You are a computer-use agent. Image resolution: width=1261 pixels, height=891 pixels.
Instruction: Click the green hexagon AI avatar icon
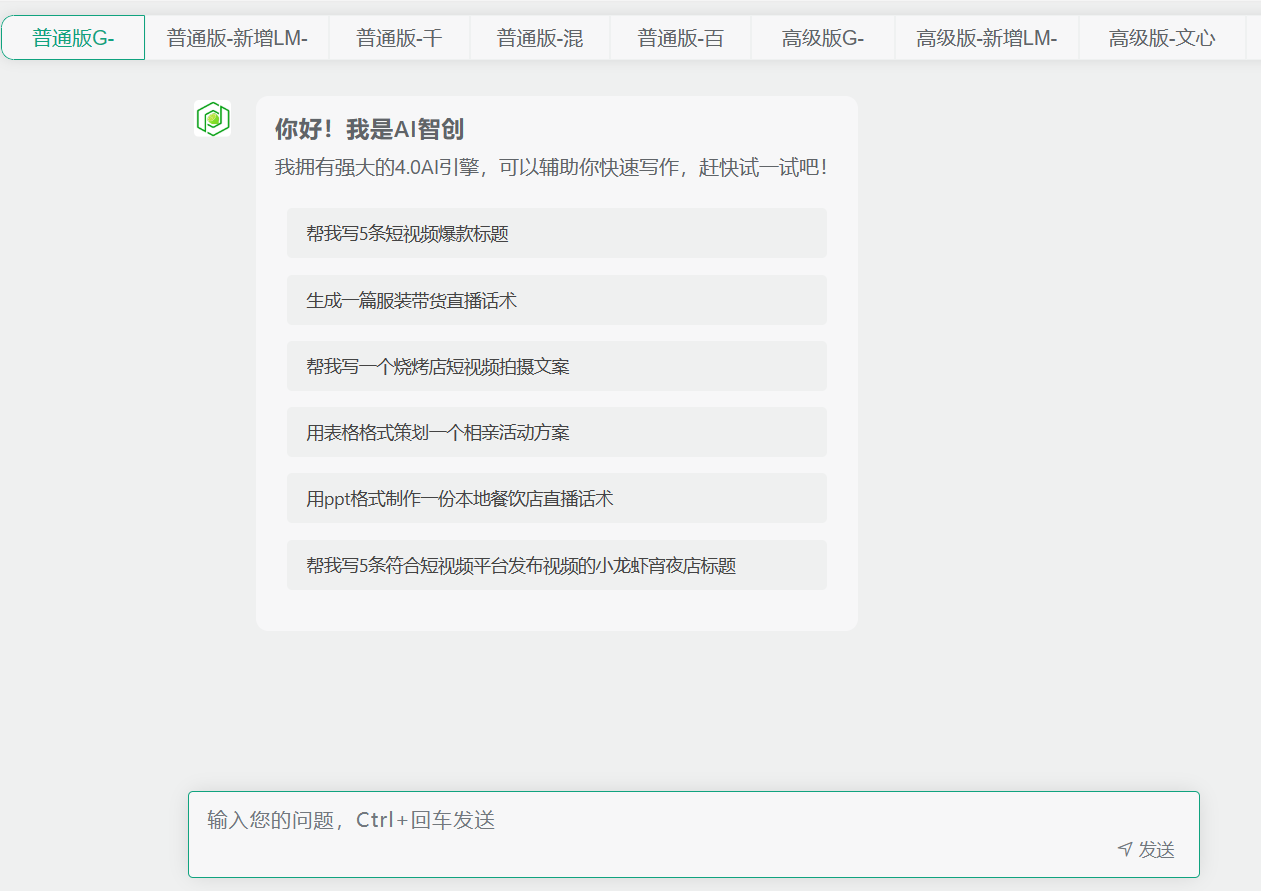point(212,119)
